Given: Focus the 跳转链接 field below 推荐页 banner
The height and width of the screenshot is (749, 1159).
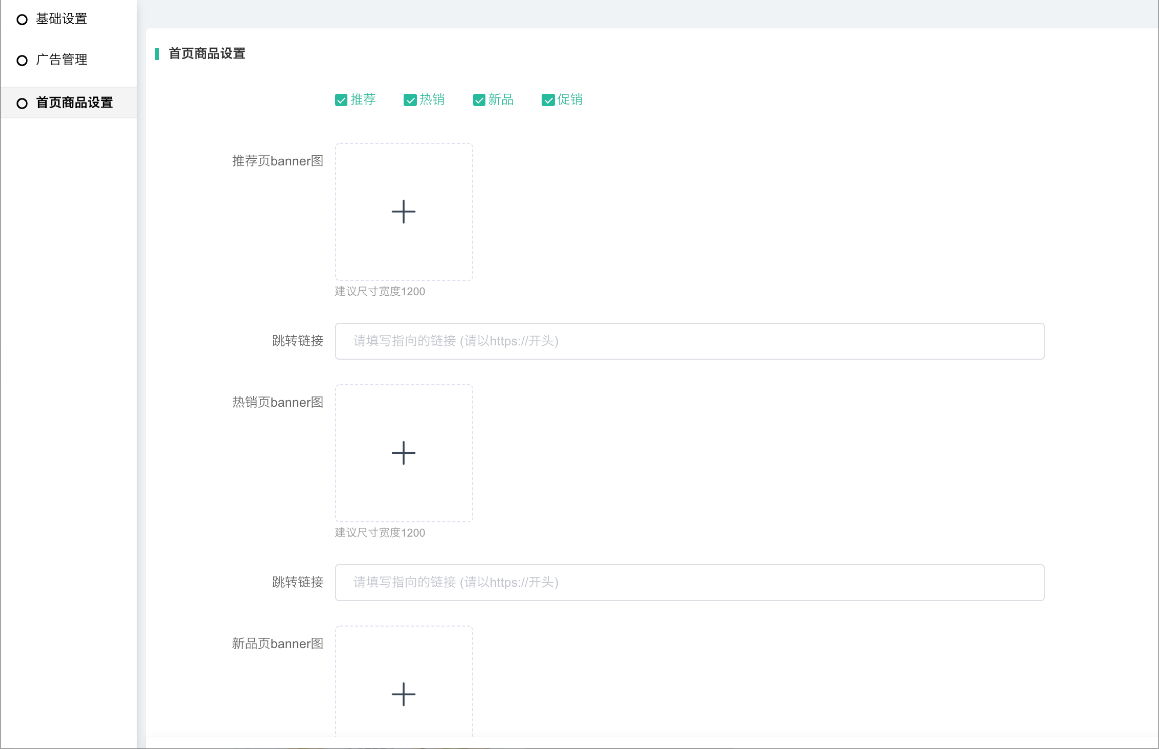Looking at the screenshot, I should (689, 341).
